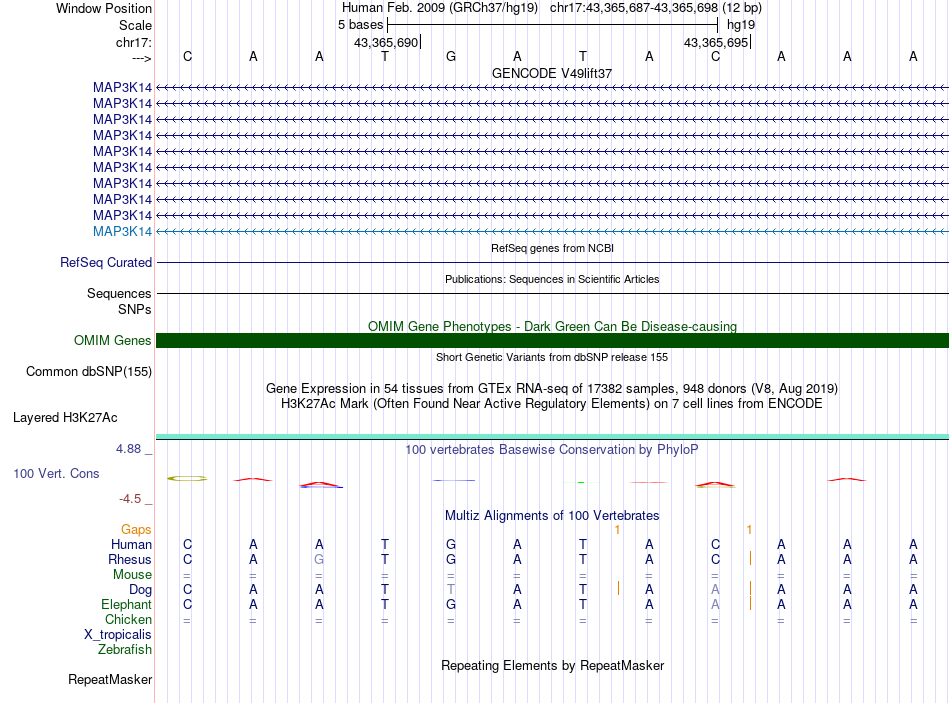Open the GENCODE V49lift37 track title
This screenshot has height=703, width=950.
click(552, 73)
